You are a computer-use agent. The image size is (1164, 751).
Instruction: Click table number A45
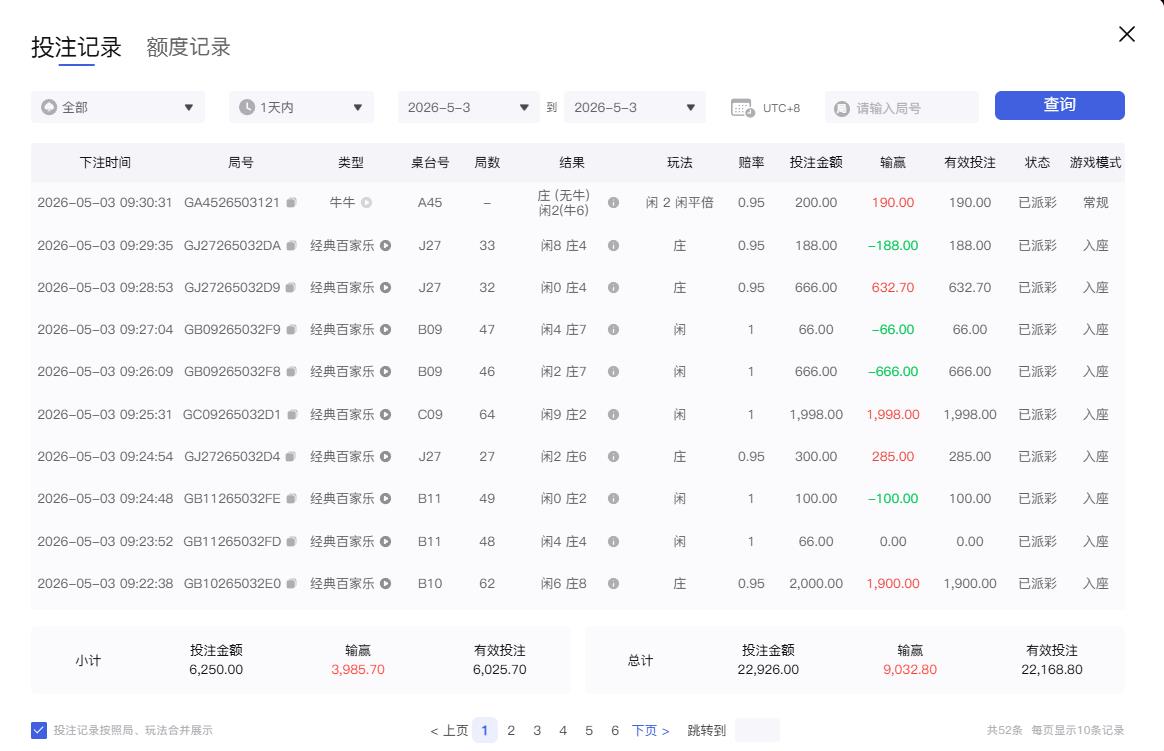click(x=430, y=203)
